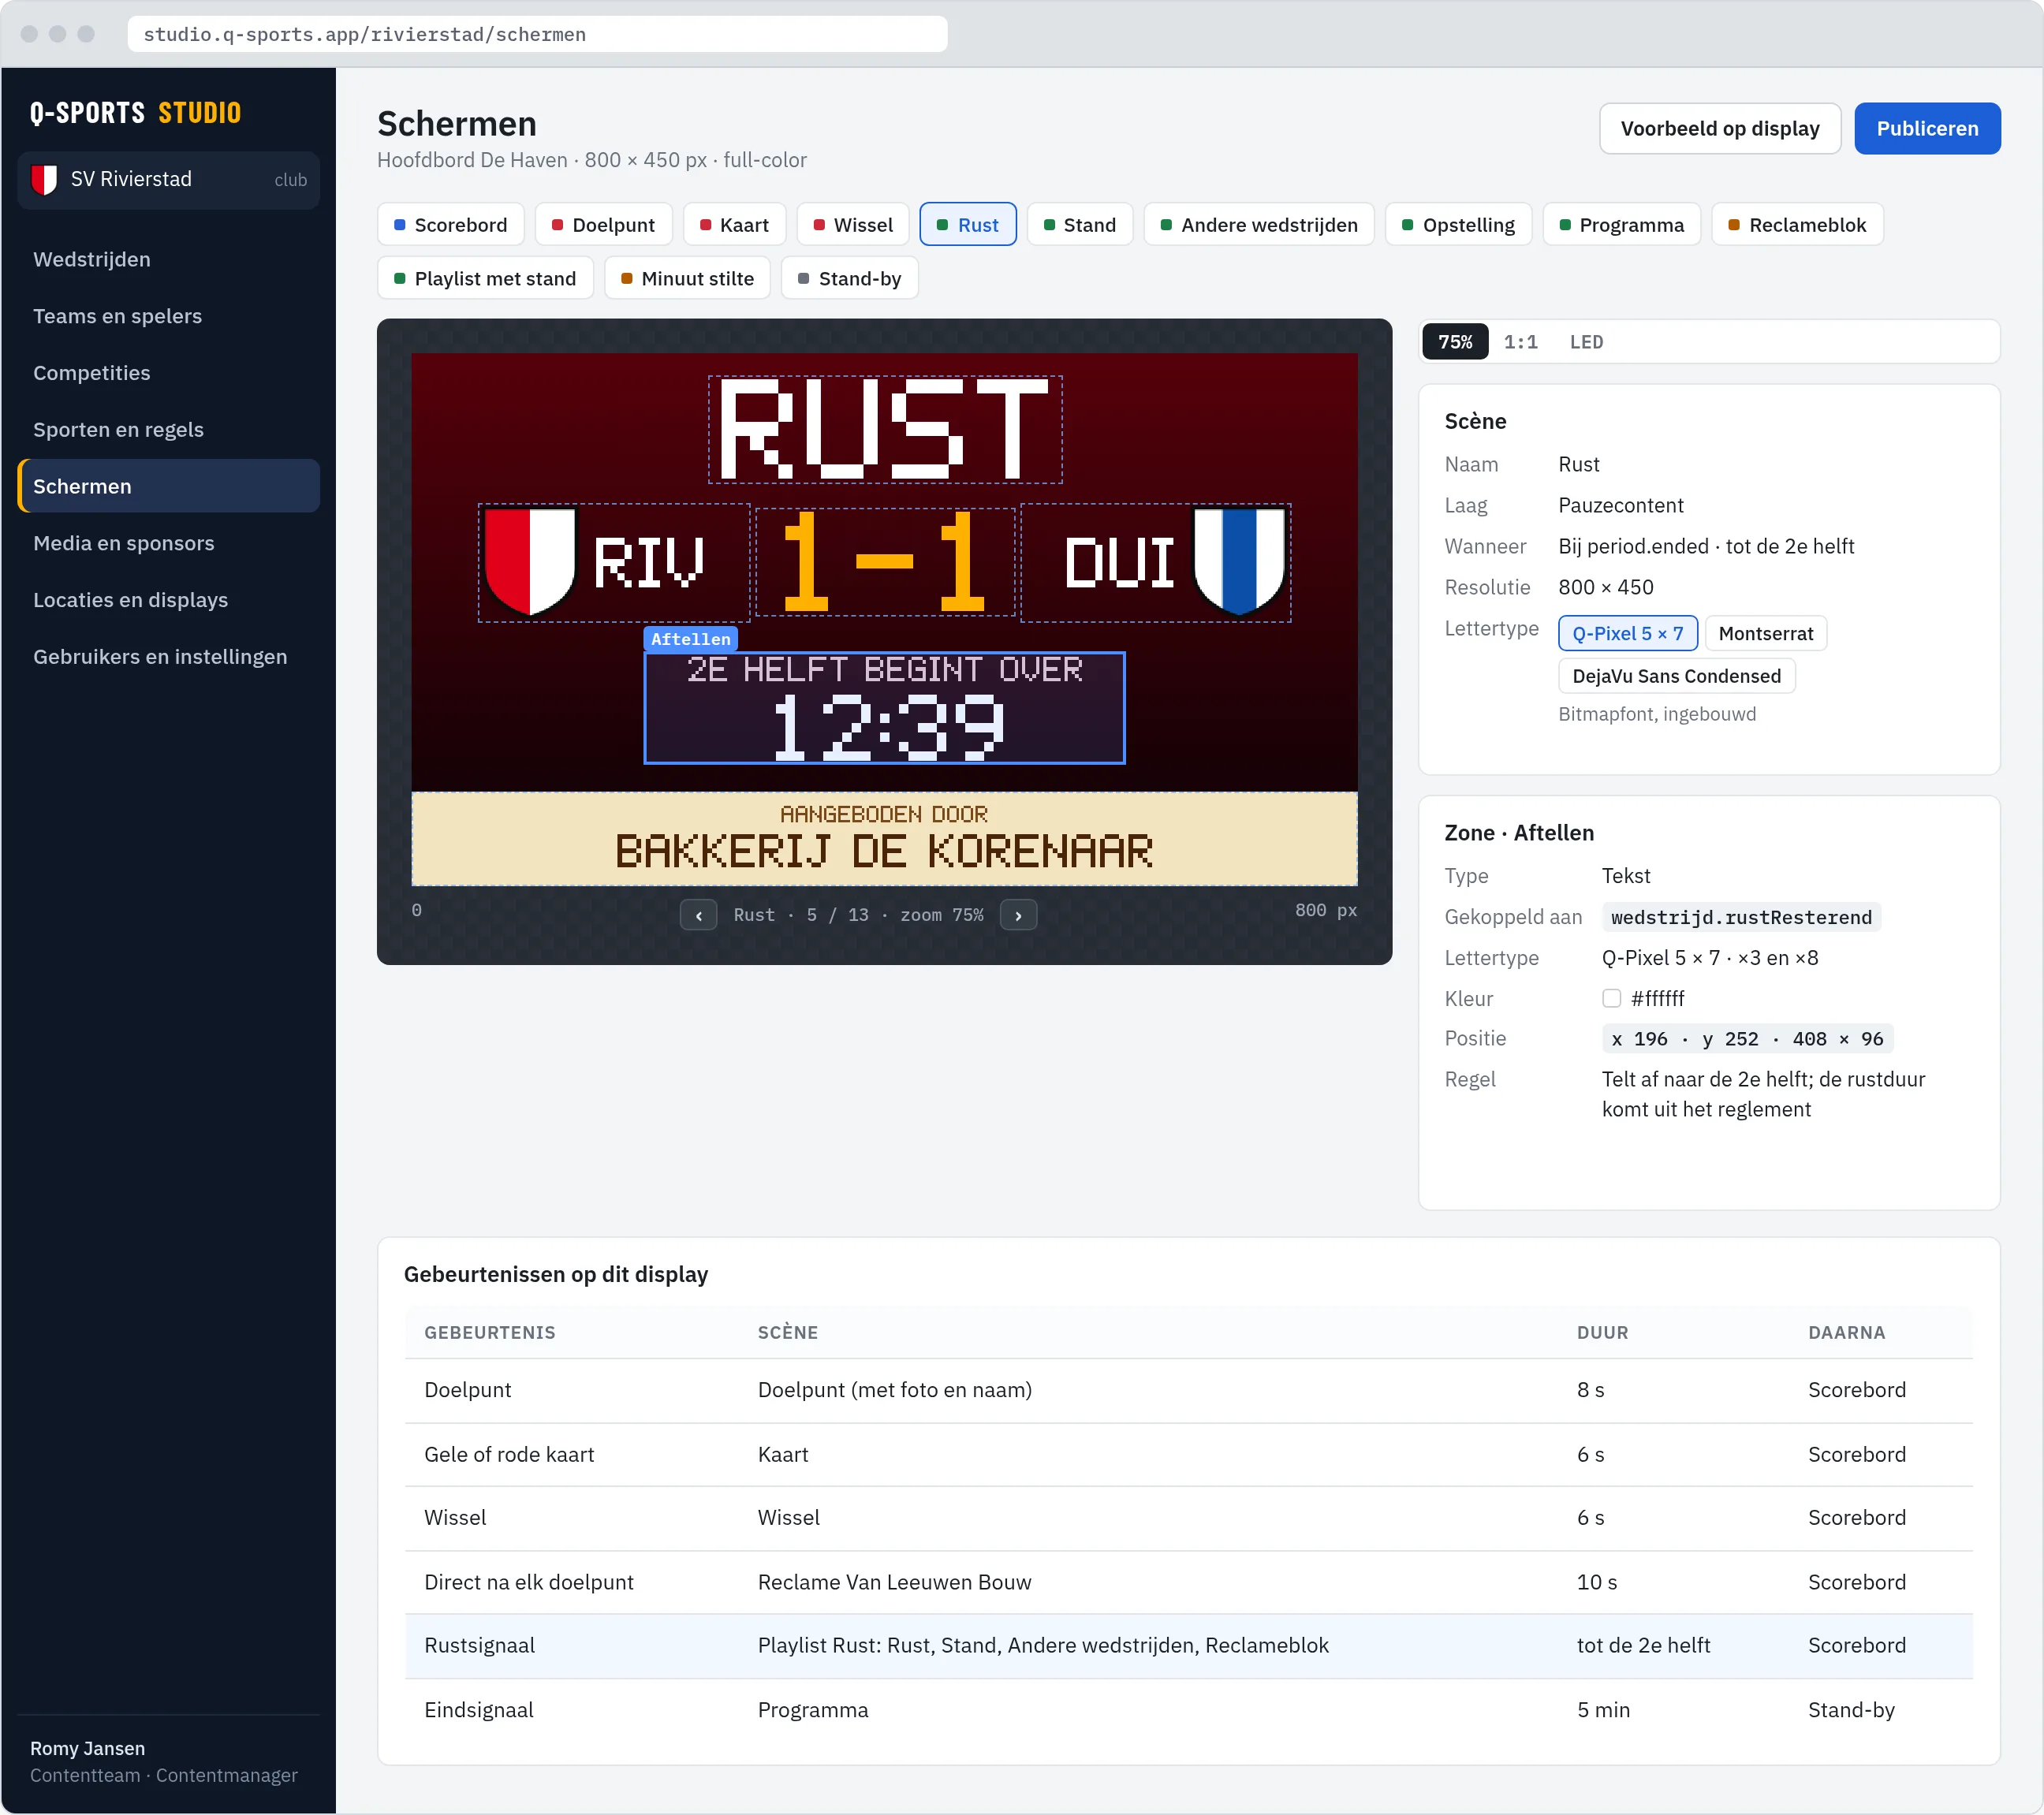Navigate to Competities
Image resolution: width=2044 pixels, height=1815 pixels.
tap(168, 373)
